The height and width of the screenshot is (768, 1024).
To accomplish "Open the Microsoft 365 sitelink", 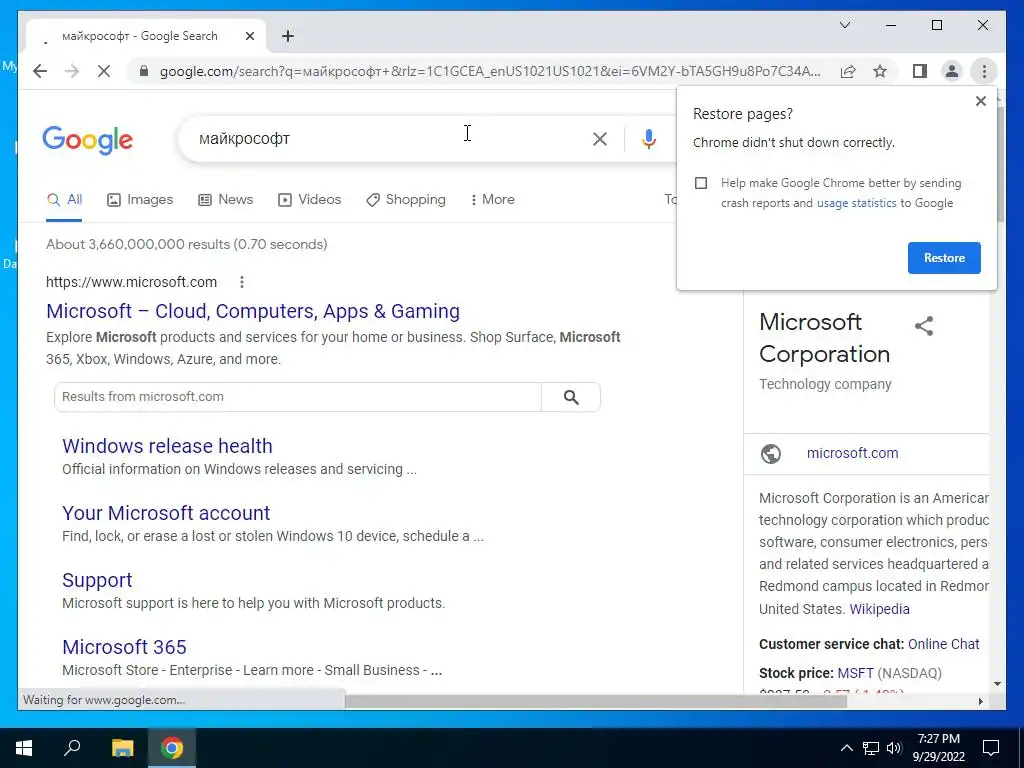I will click(124, 647).
